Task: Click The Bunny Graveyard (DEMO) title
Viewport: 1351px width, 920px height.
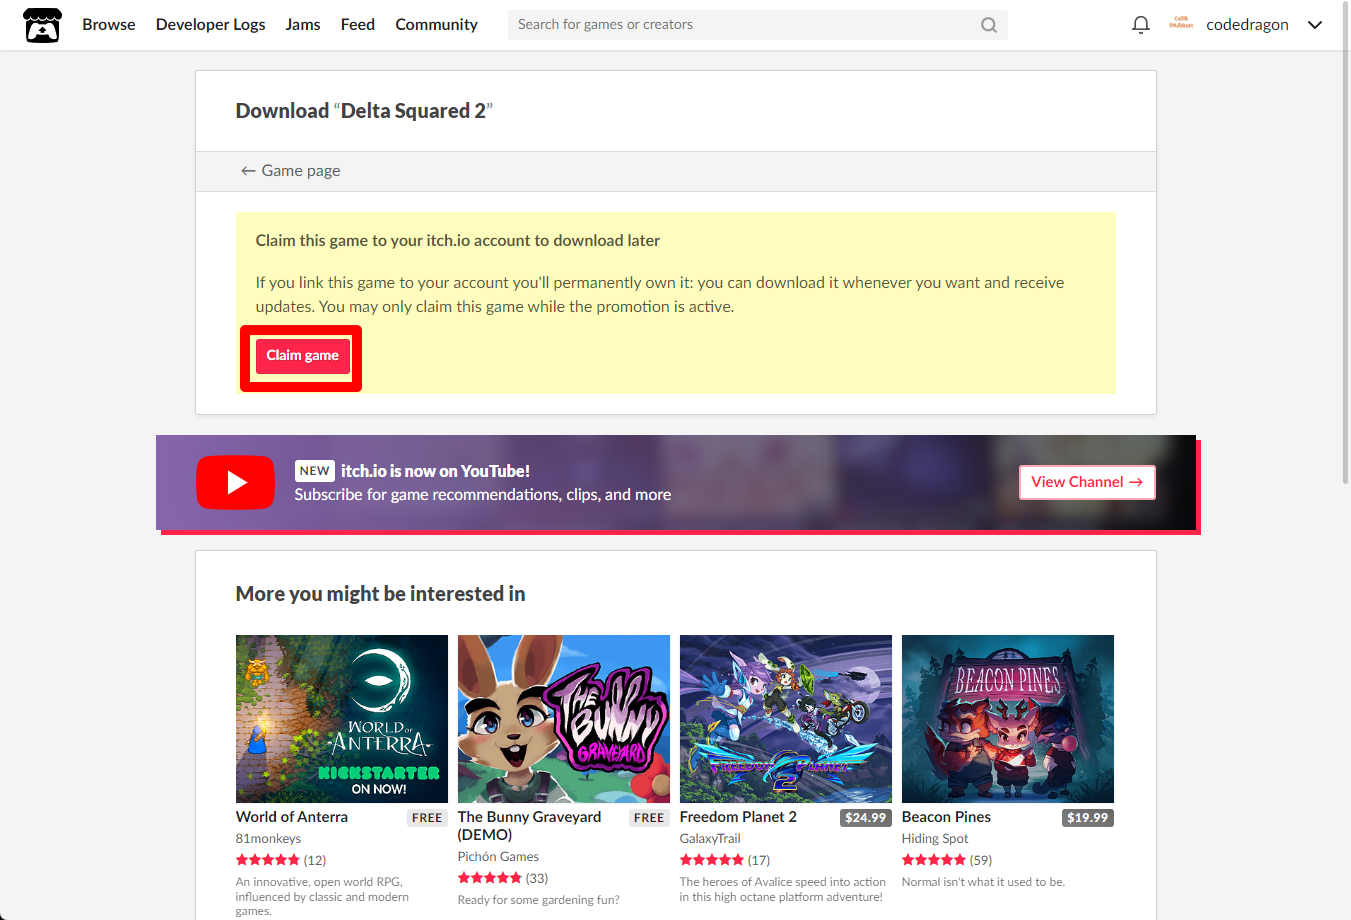Action: pyautogui.click(x=530, y=826)
